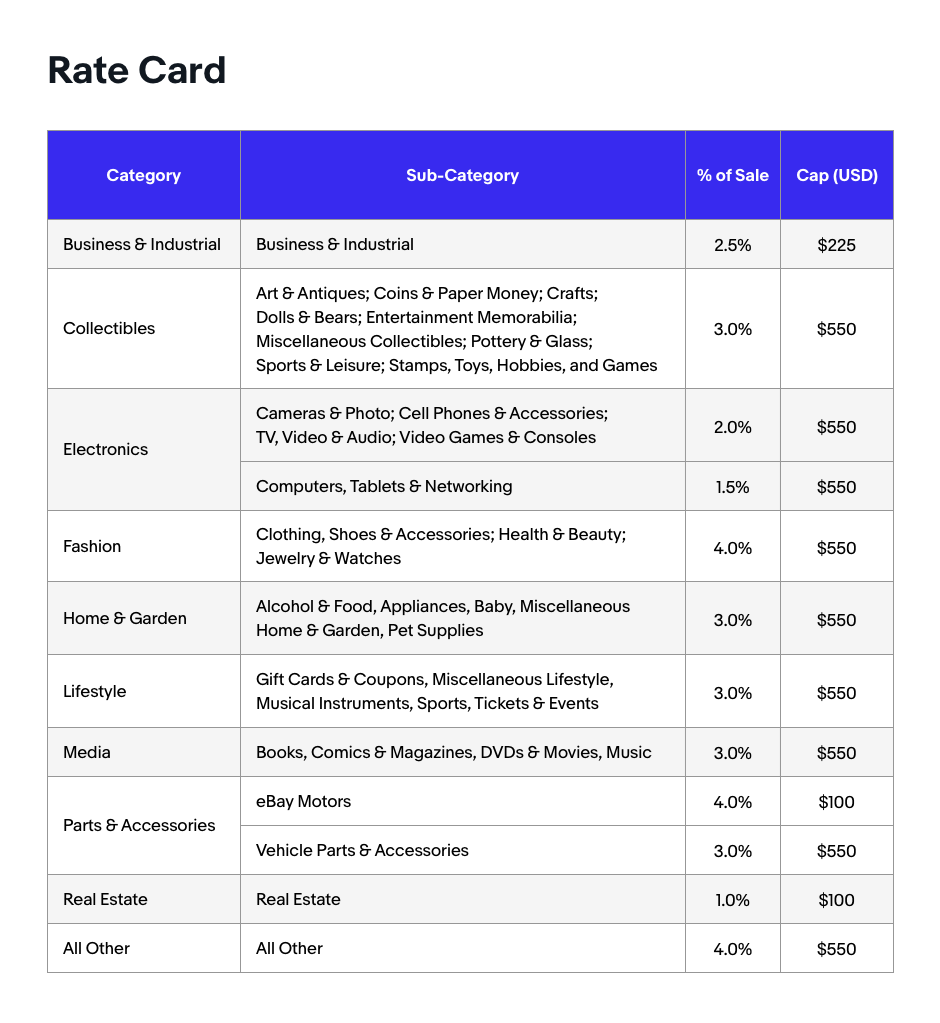The image size is (940, 1023).
Task: Click the Home & Garden category cell
Action: [x=125, y=618]
